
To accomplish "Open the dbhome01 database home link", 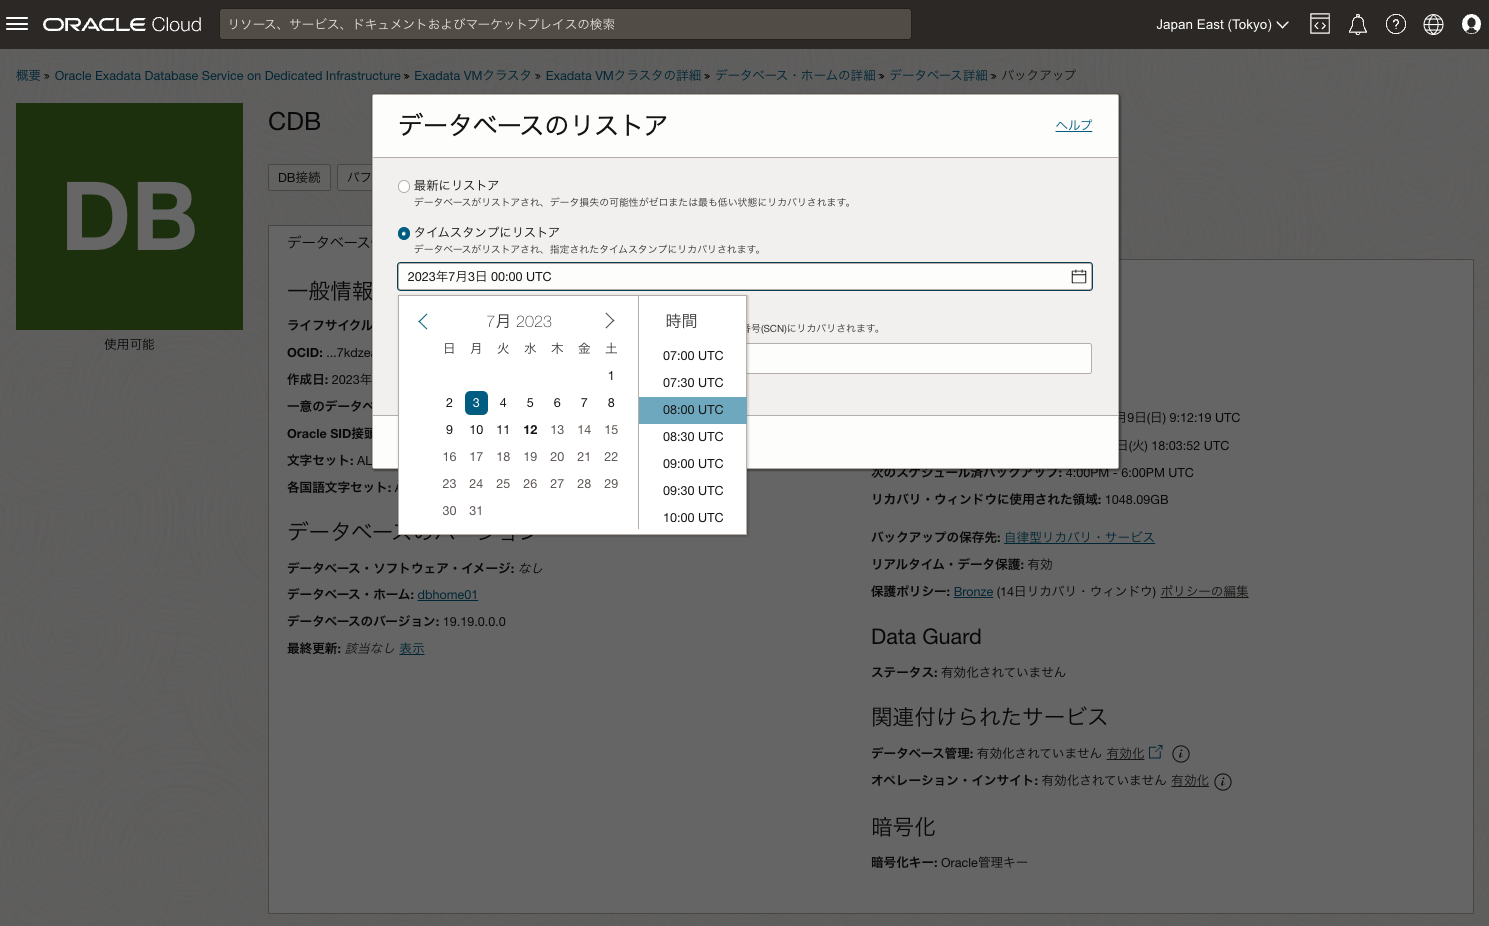I will 447,594.
